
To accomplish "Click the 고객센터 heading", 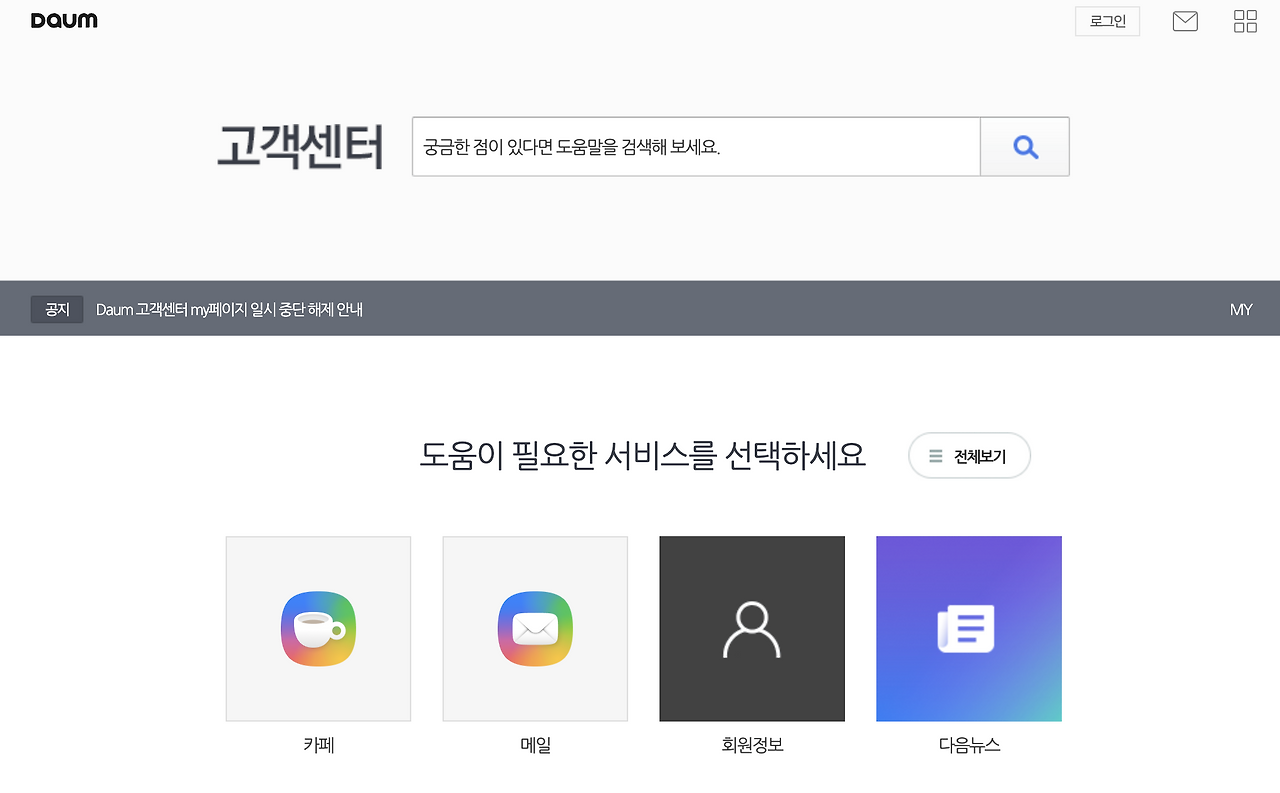I will (300, 147).
